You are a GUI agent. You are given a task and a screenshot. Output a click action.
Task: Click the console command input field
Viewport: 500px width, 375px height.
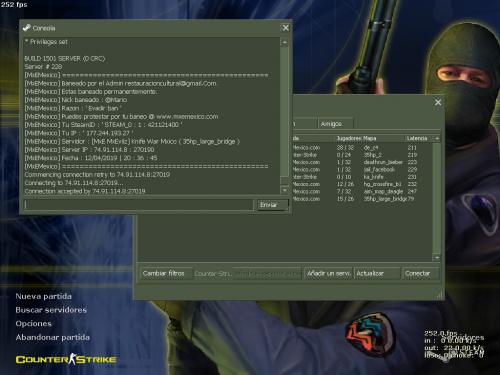click(x=139, y=205)
